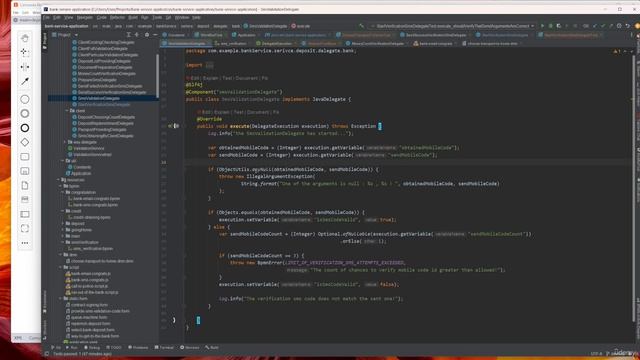Select the lasso tool in Camunda Modeler palette
The width and height of the screenshot is (640, 360).
25,52
